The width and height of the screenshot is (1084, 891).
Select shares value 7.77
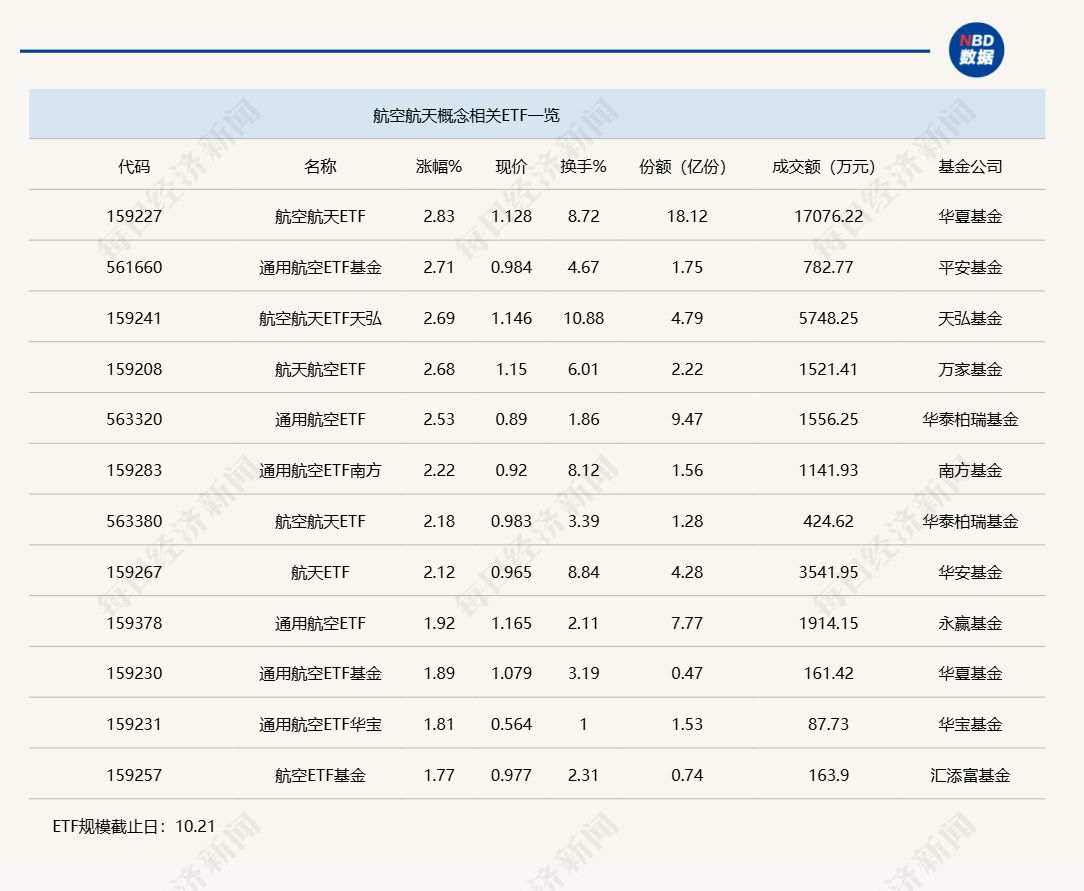coord(687,623)
